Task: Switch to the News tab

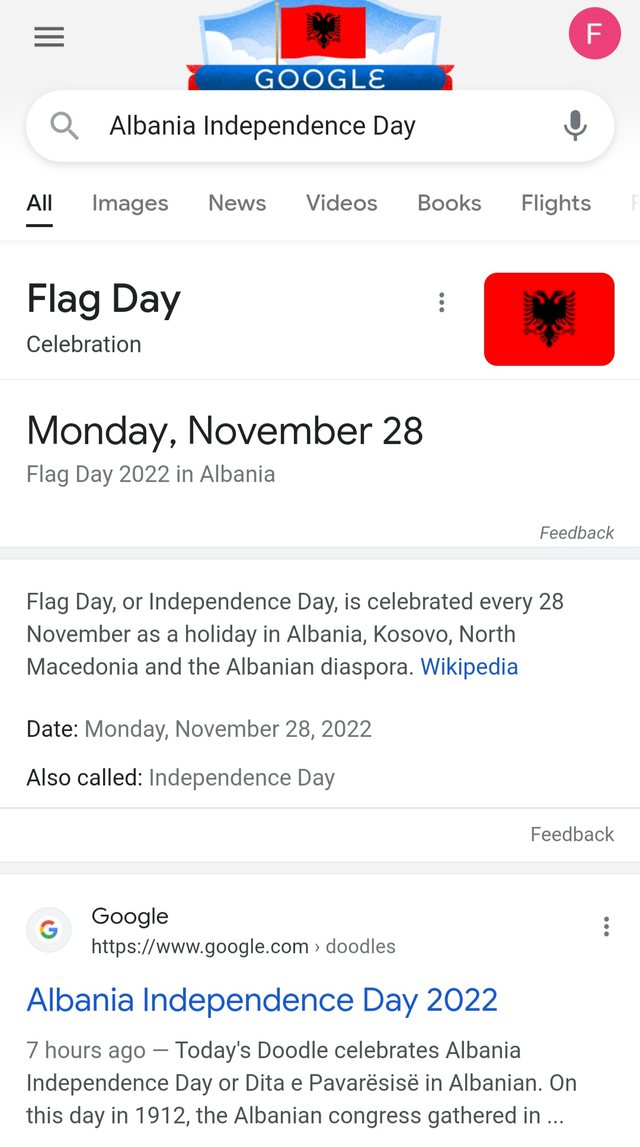Action: click(x=237, y=203)
